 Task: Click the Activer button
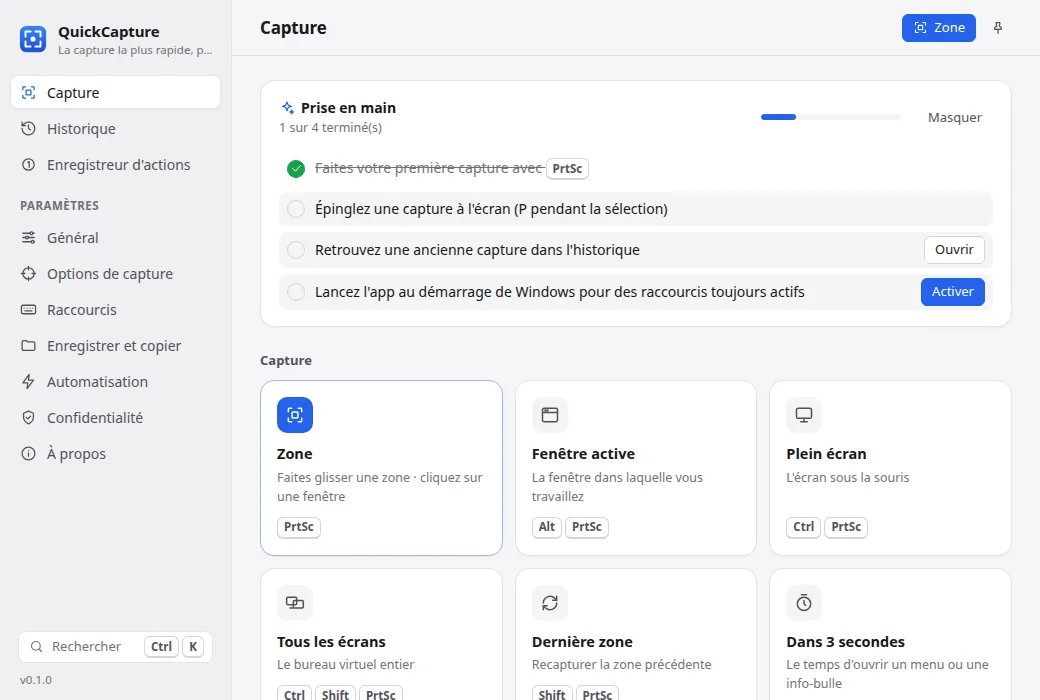point(952,292)
